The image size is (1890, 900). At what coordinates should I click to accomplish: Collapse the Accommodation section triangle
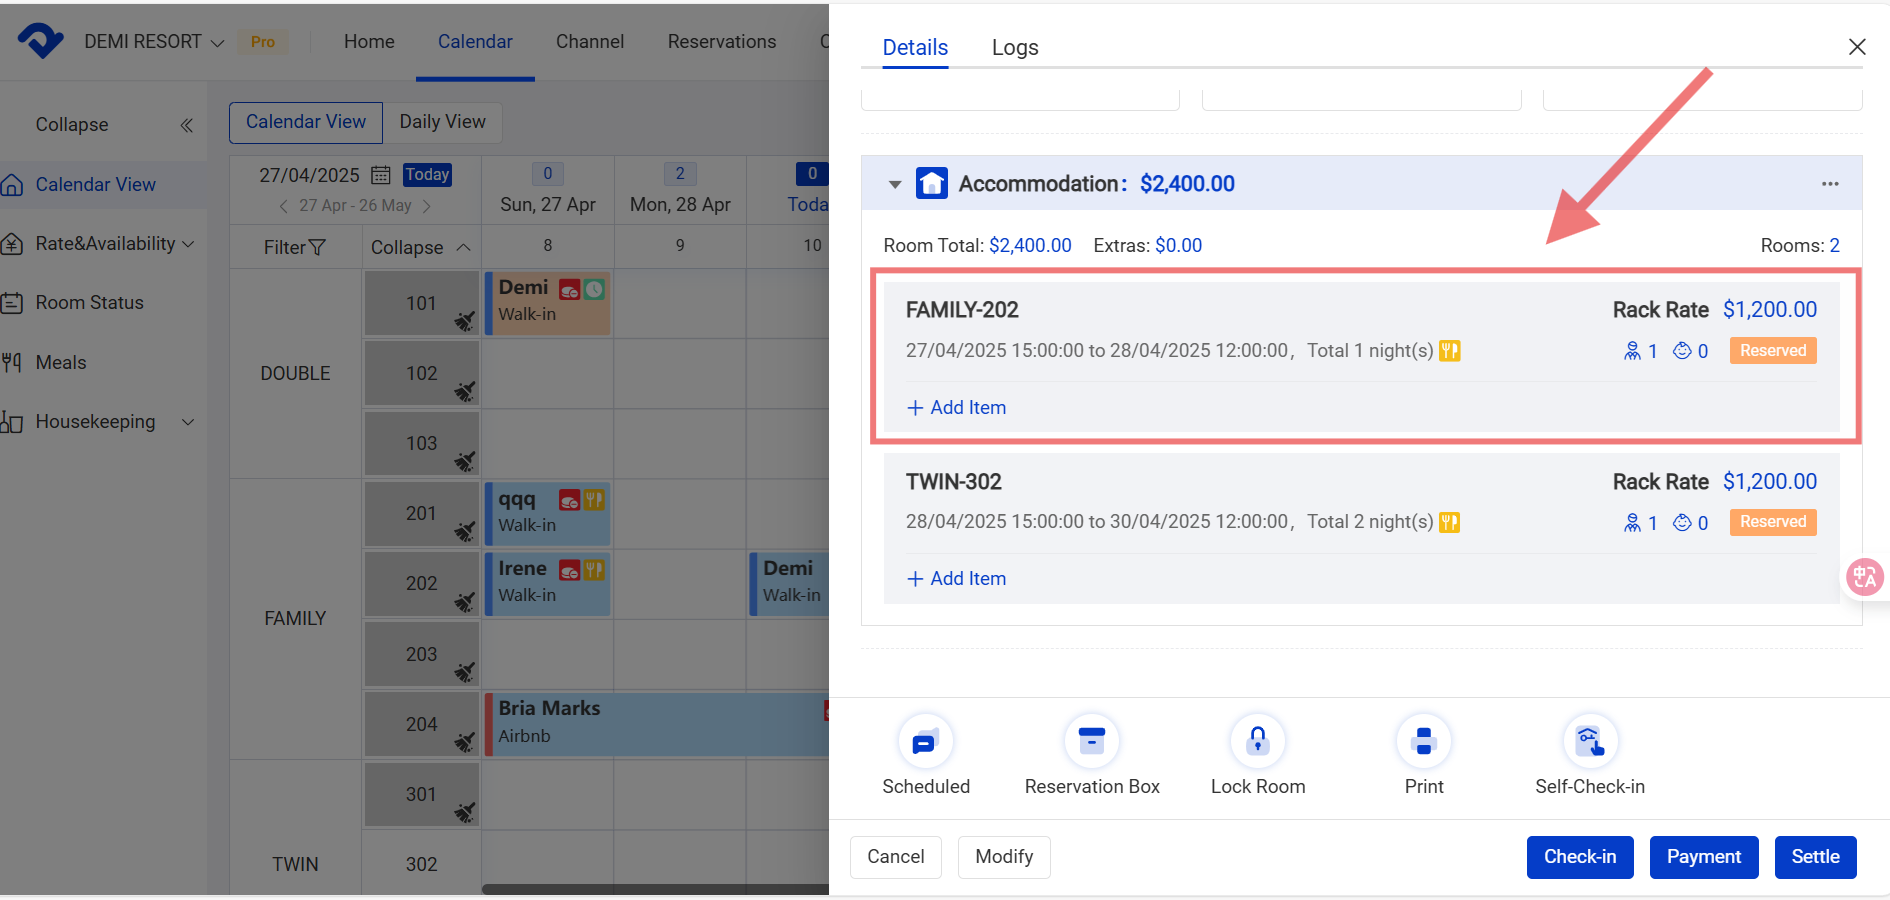click(895, 184)
